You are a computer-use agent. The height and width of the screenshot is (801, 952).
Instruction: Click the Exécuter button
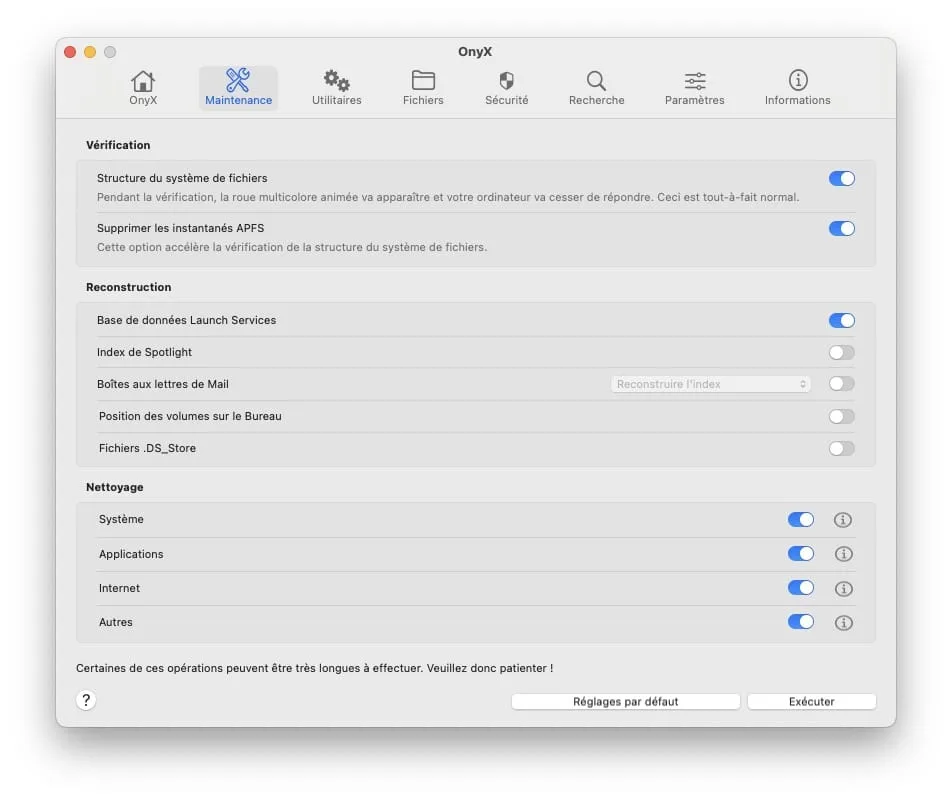click(811, 701)
